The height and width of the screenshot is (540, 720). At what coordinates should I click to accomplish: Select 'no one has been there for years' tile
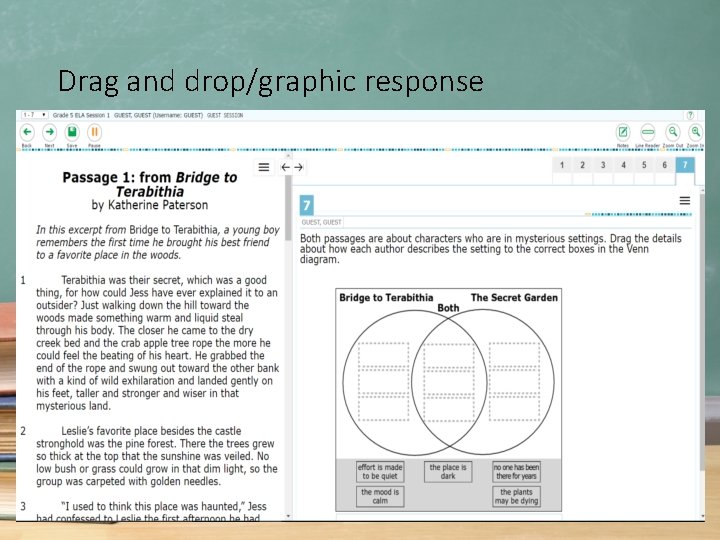click(x=516, y=472)
